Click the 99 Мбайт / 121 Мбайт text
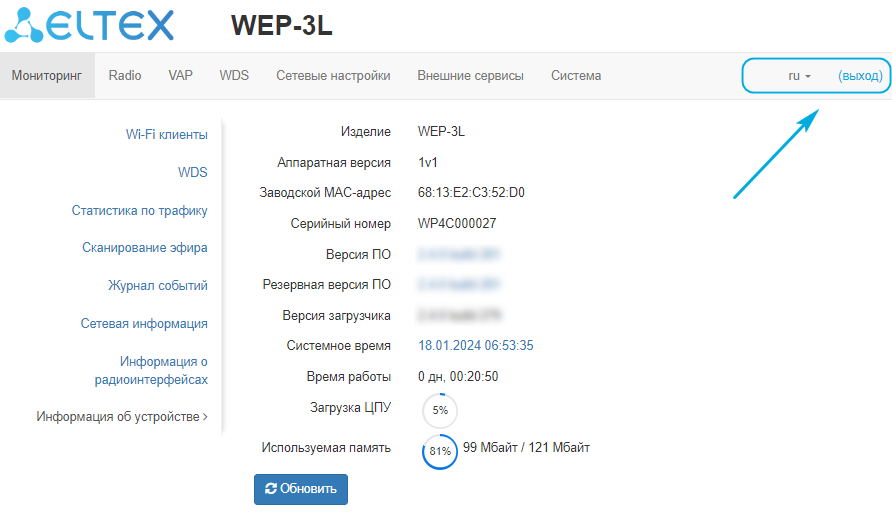The height and width of the screenshot is (524, 892). coord(526,448)
